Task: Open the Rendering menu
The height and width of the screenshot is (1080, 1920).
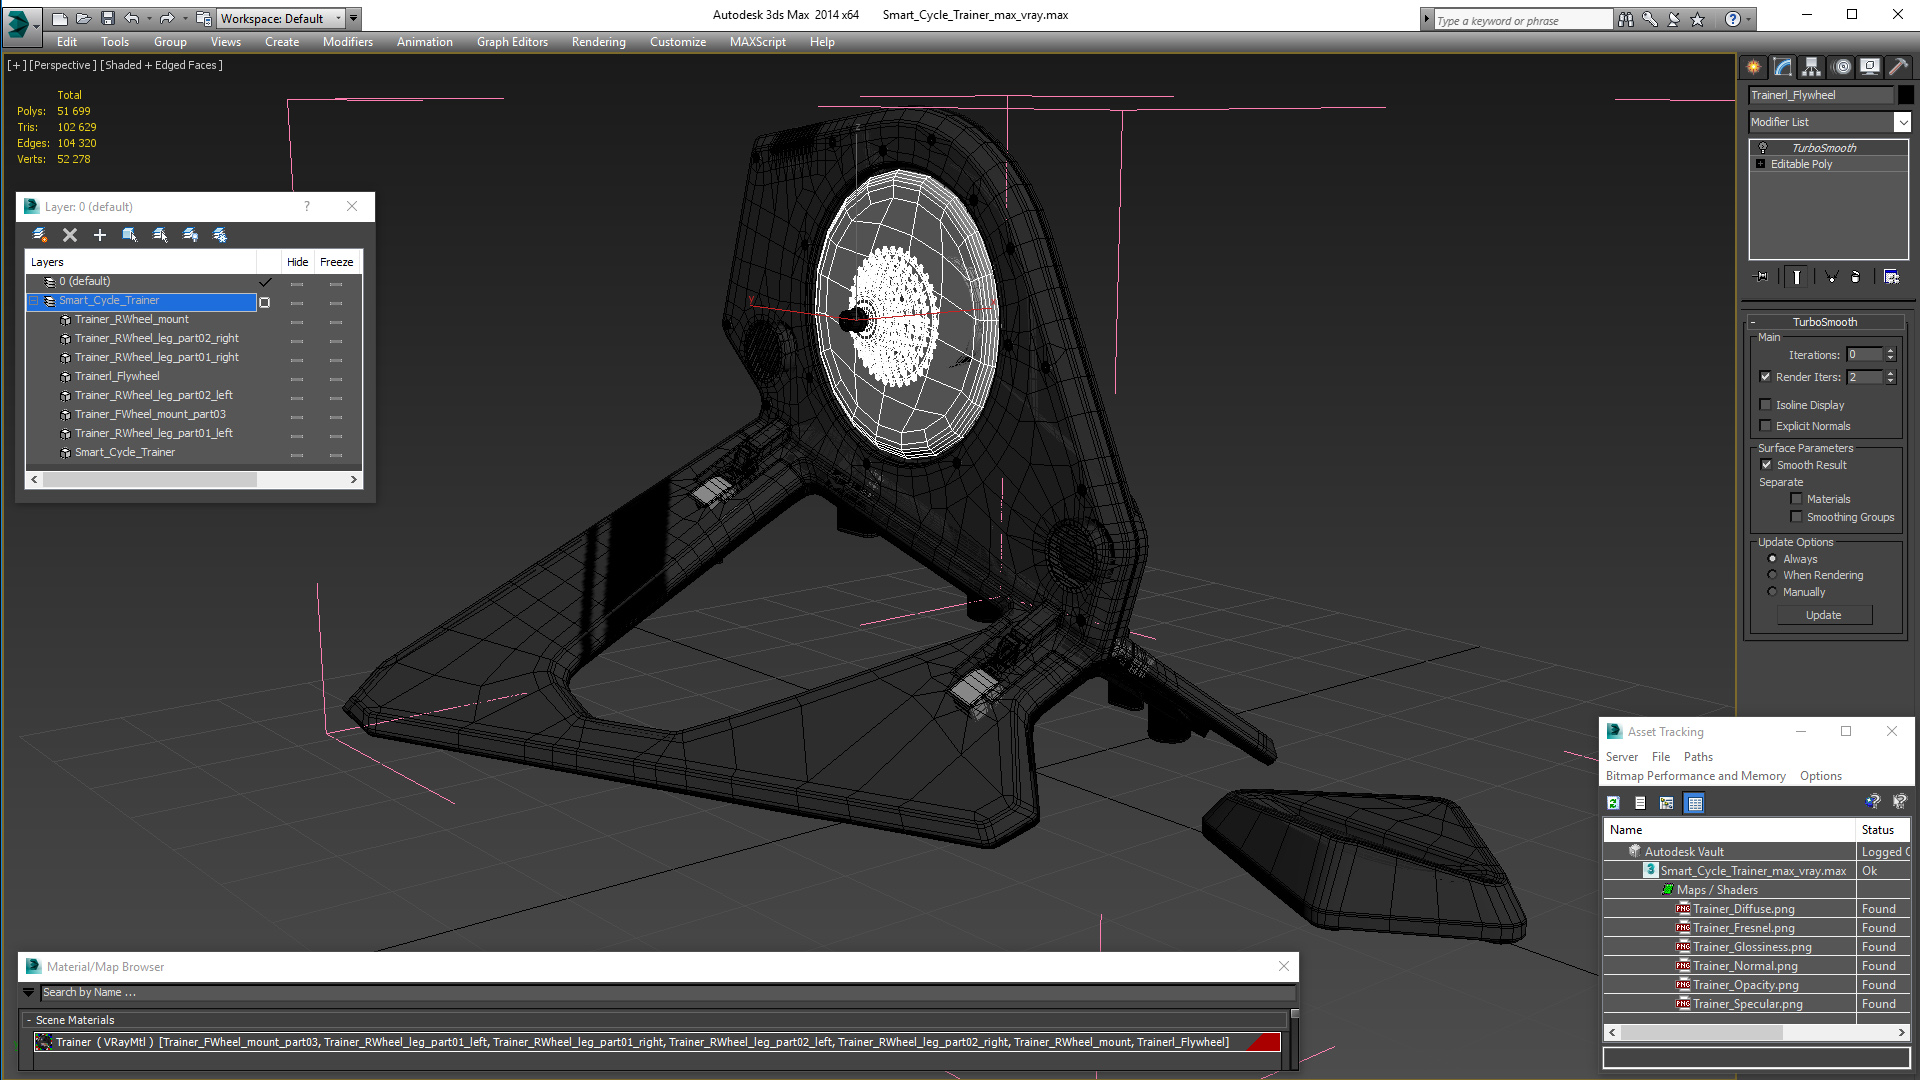Action: pos(598,42)
